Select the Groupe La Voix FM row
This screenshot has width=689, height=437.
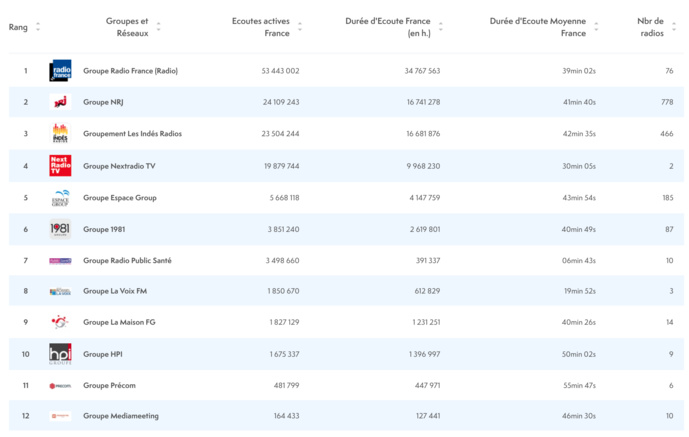click(117, 291)
